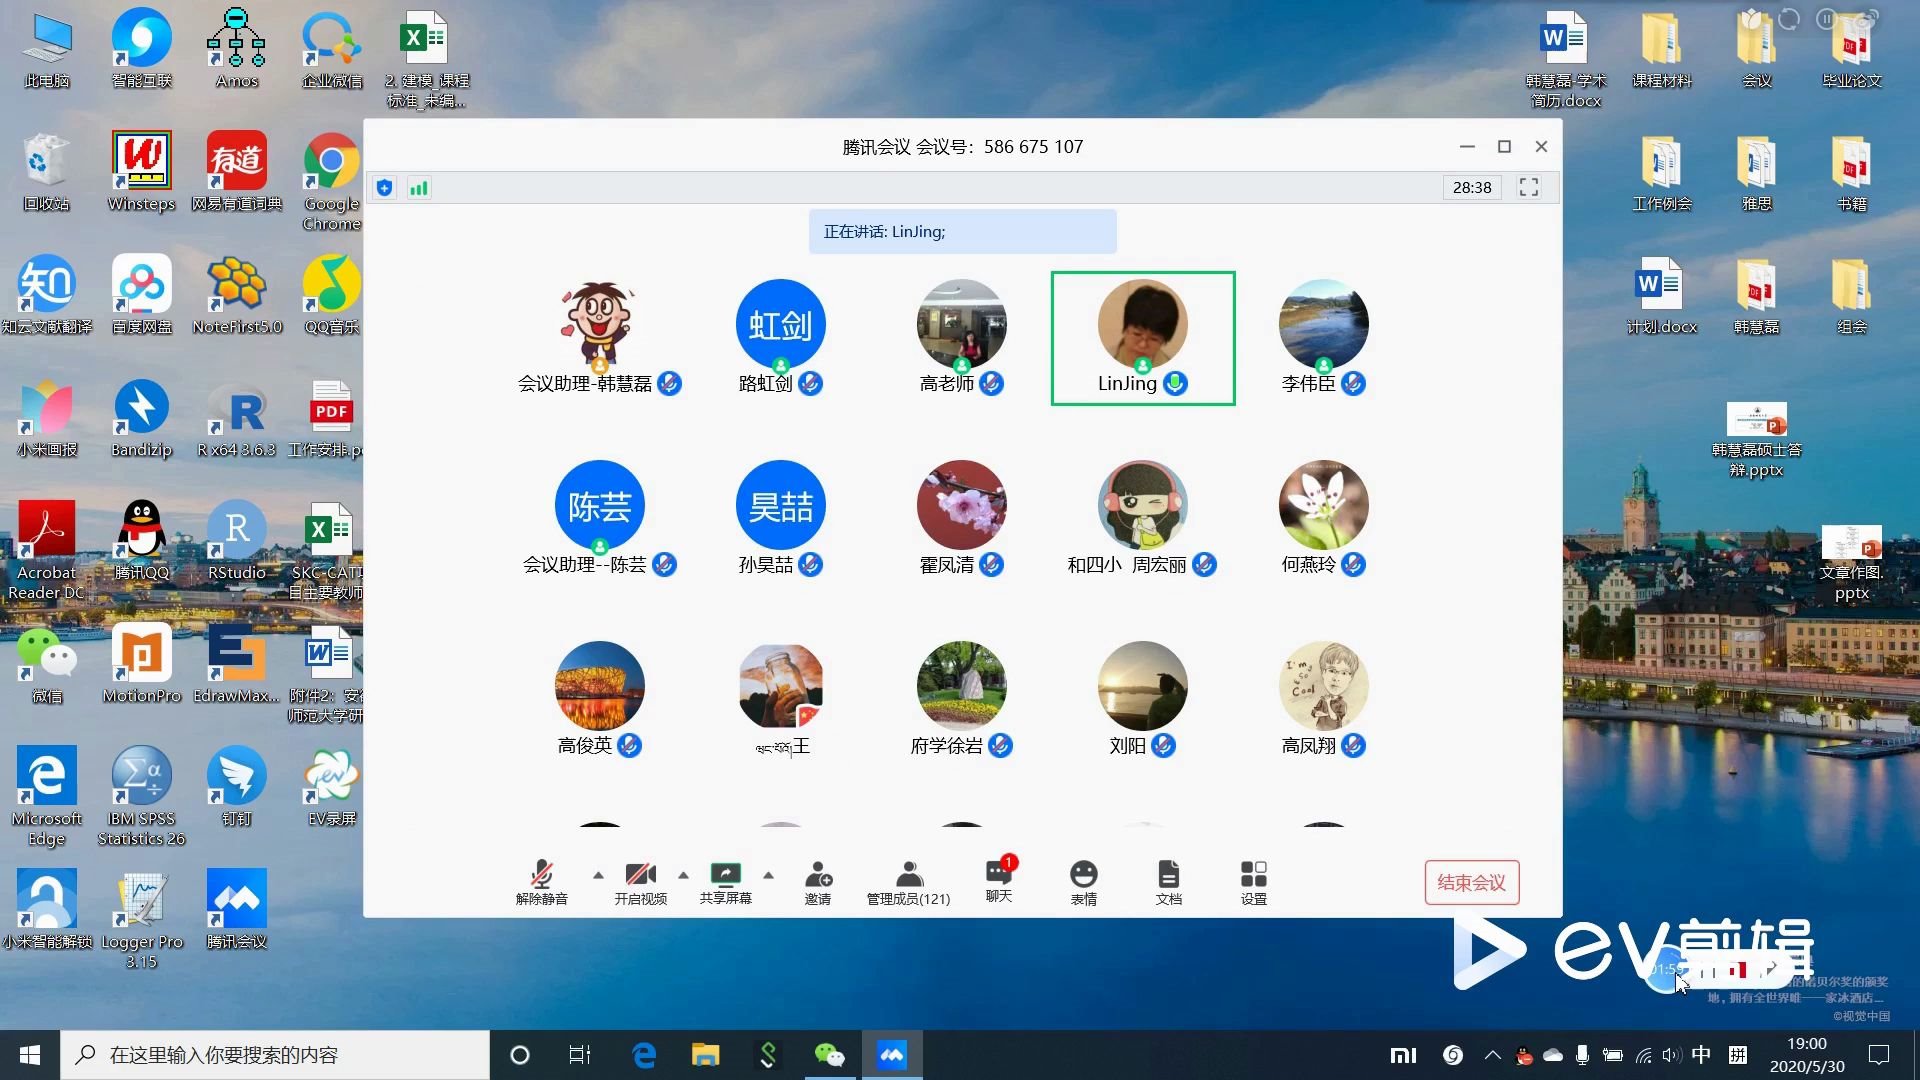Click the network signal status icon
The width and height of the screenshot is (1920, 1080).
[419, 188]
